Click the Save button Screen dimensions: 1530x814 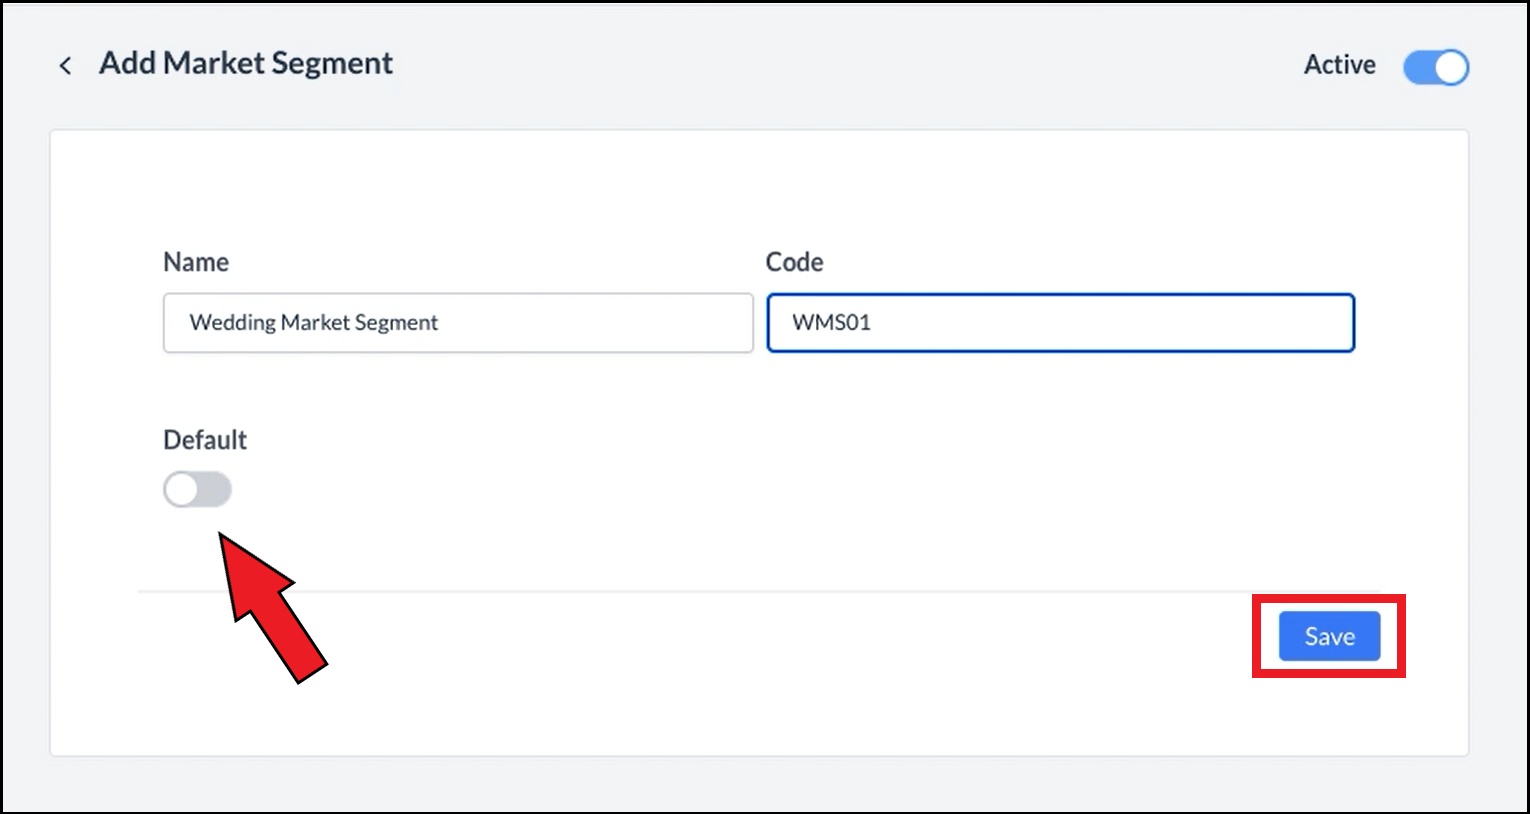(x=1329, y=637)
